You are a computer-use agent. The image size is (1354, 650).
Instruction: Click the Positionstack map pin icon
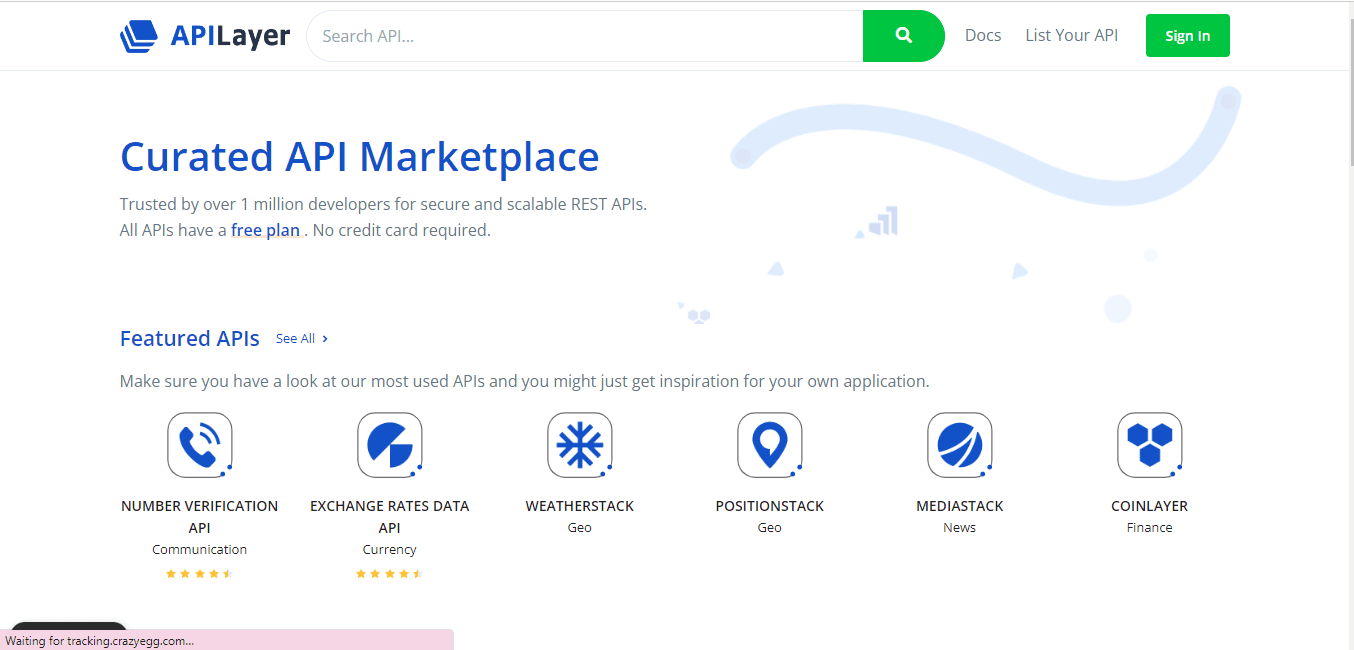[769, 444]
